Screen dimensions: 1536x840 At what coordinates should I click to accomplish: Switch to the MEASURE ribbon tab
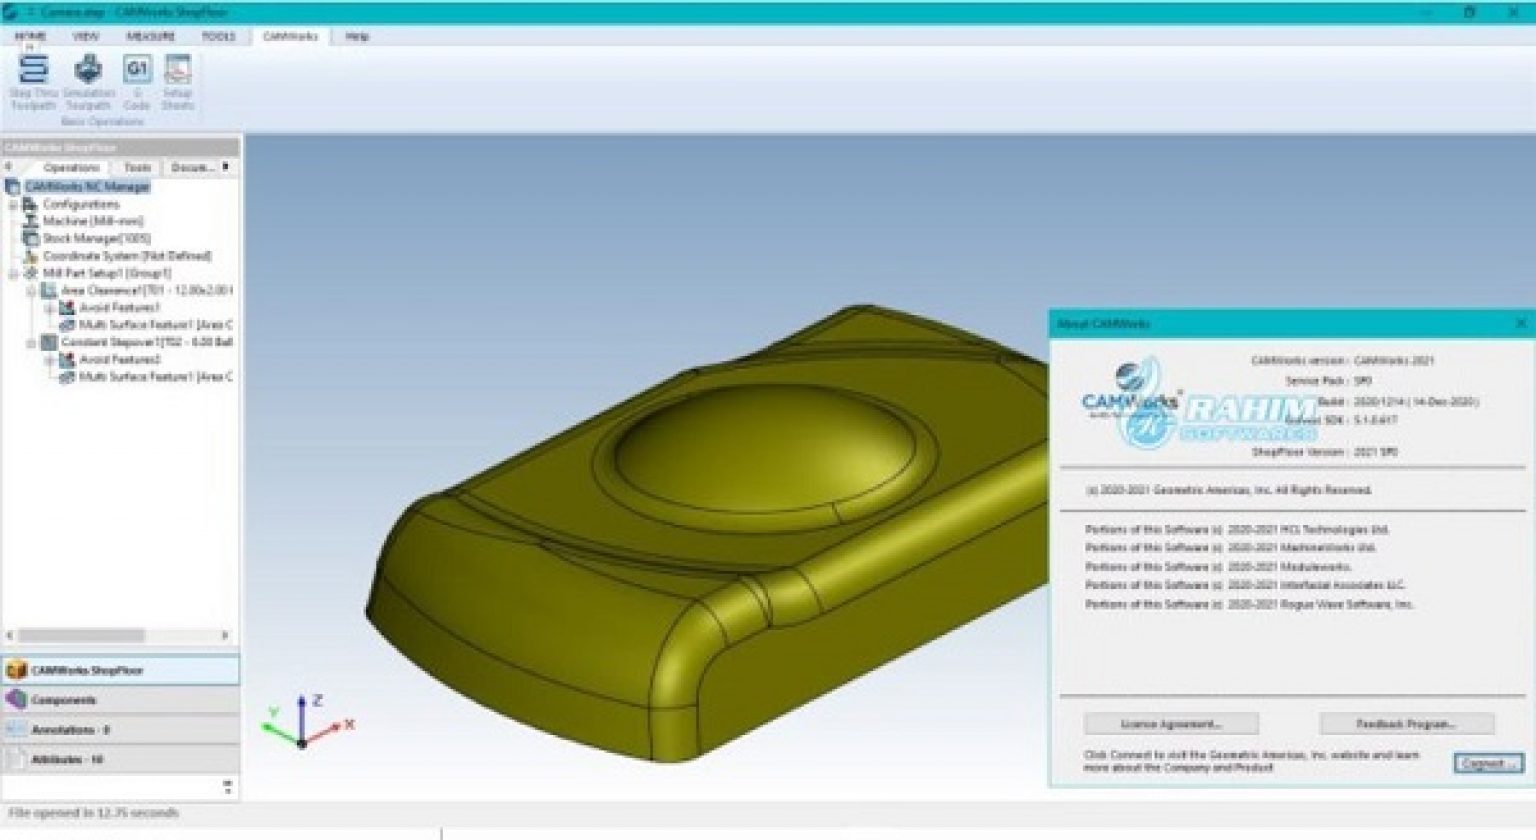click(150, 36)
